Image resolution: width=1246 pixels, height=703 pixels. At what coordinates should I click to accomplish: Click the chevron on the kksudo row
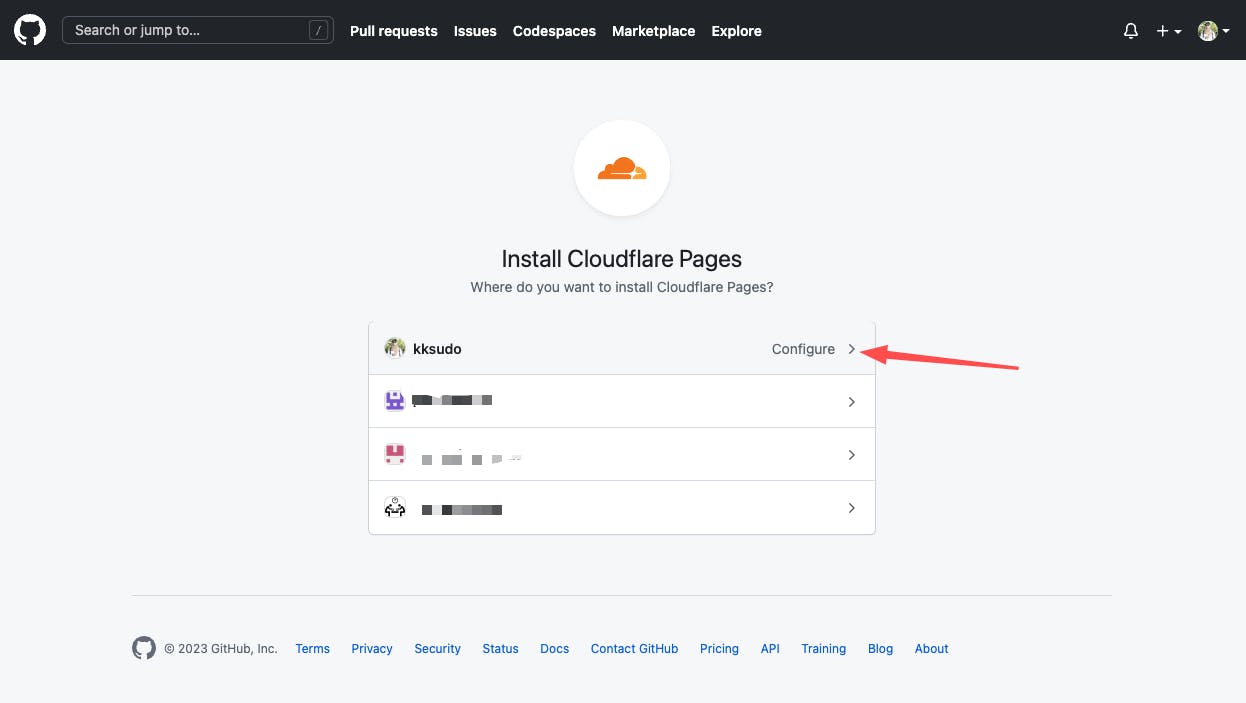pos(852,349)
